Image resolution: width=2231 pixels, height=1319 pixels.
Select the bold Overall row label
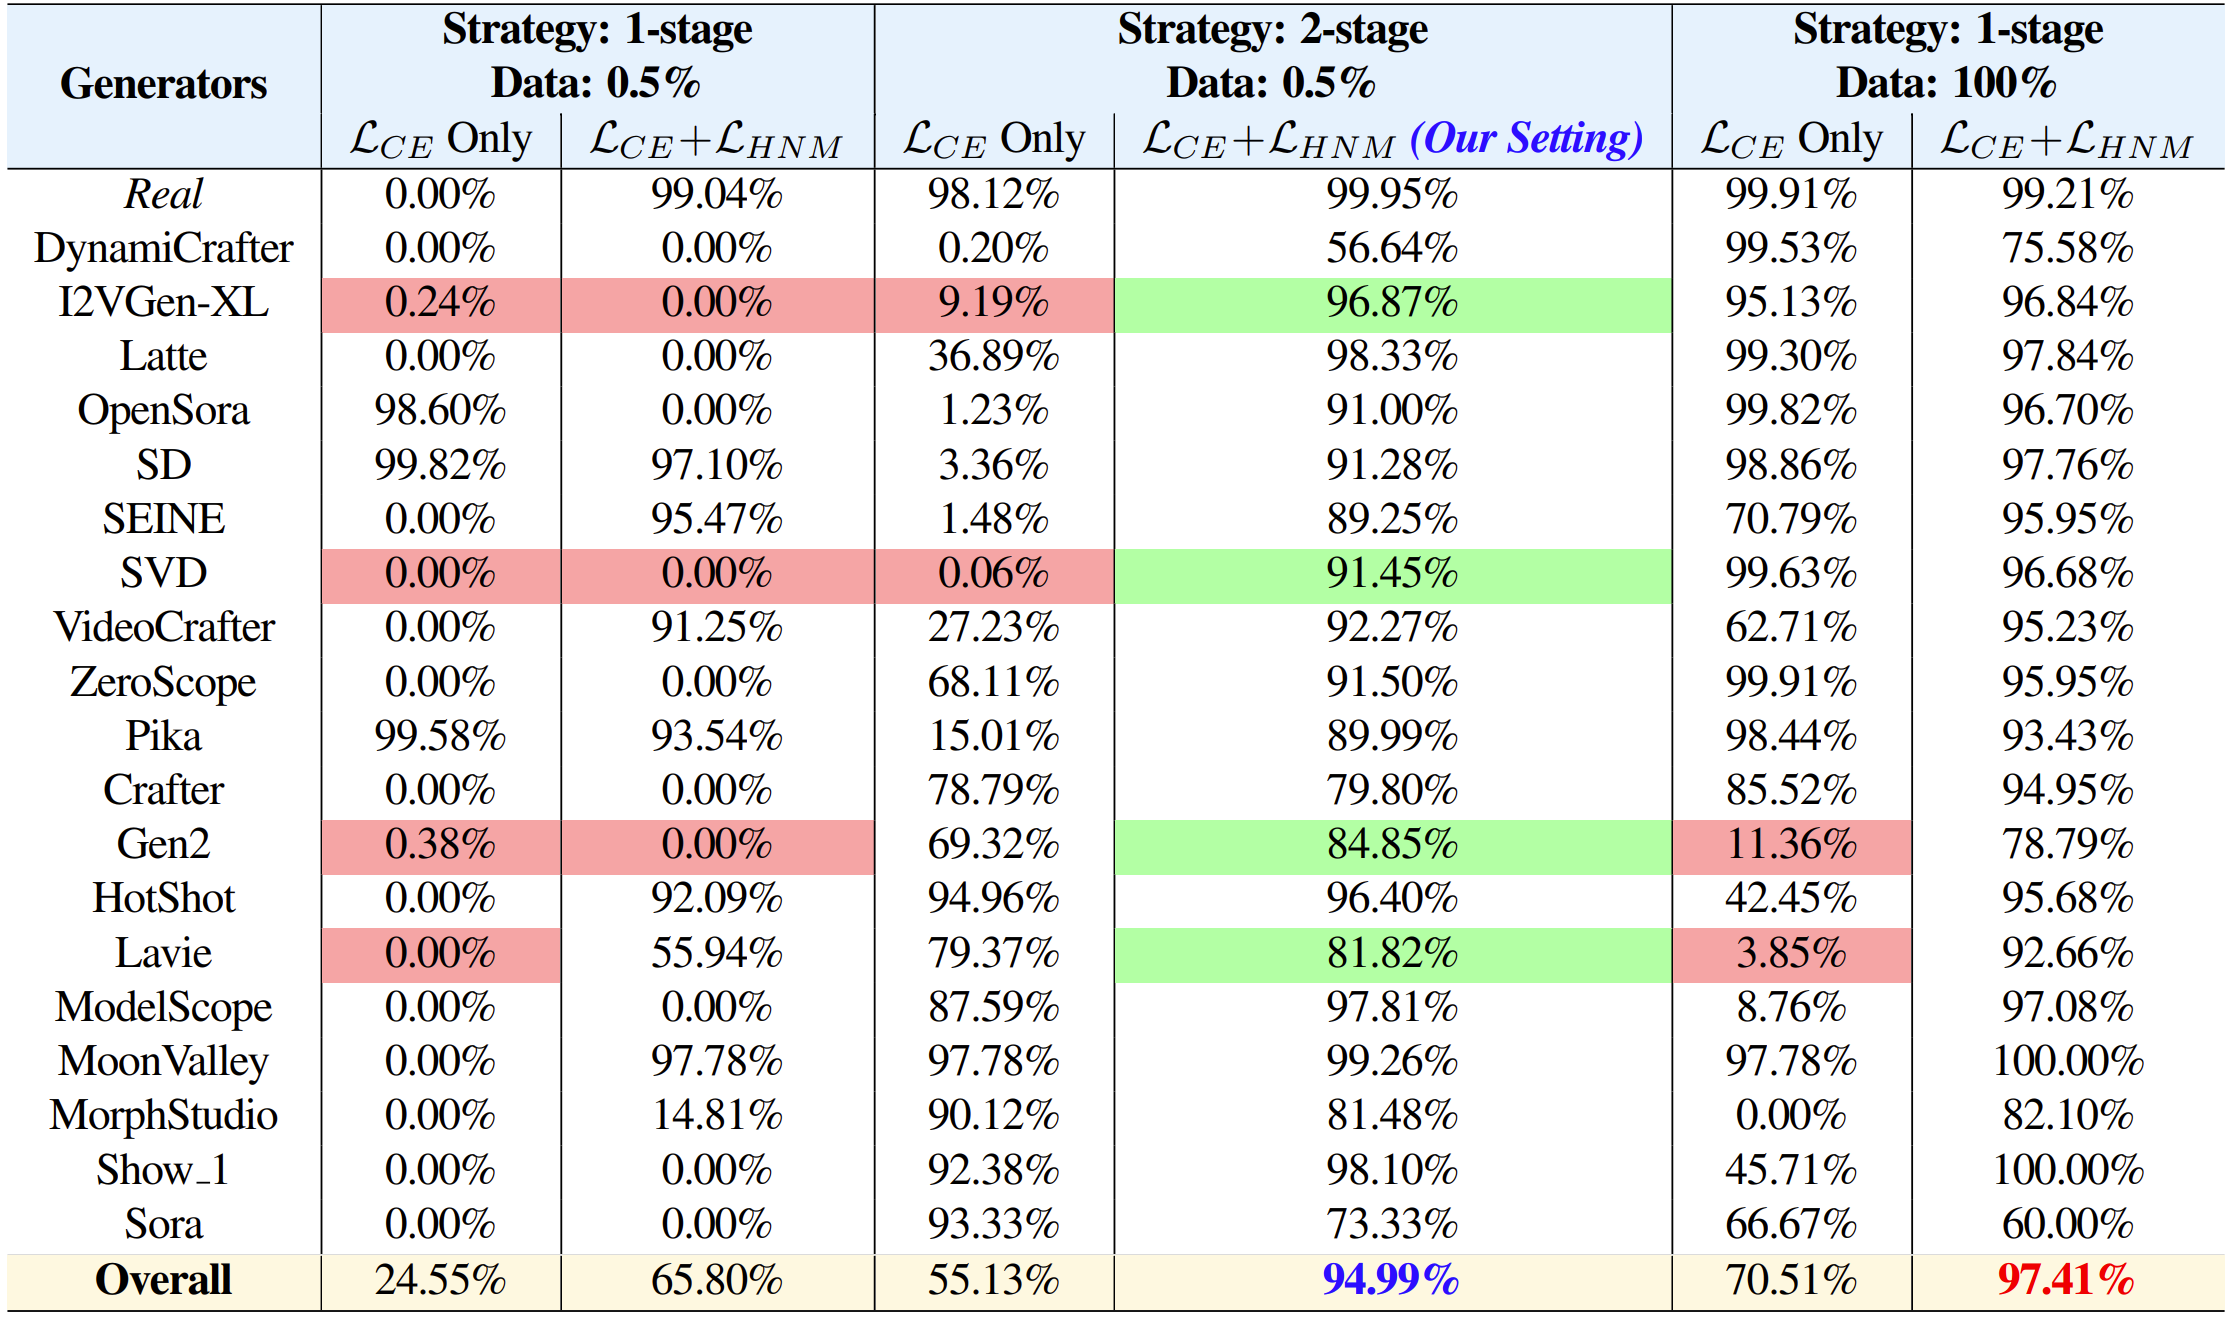point(163,1280)
